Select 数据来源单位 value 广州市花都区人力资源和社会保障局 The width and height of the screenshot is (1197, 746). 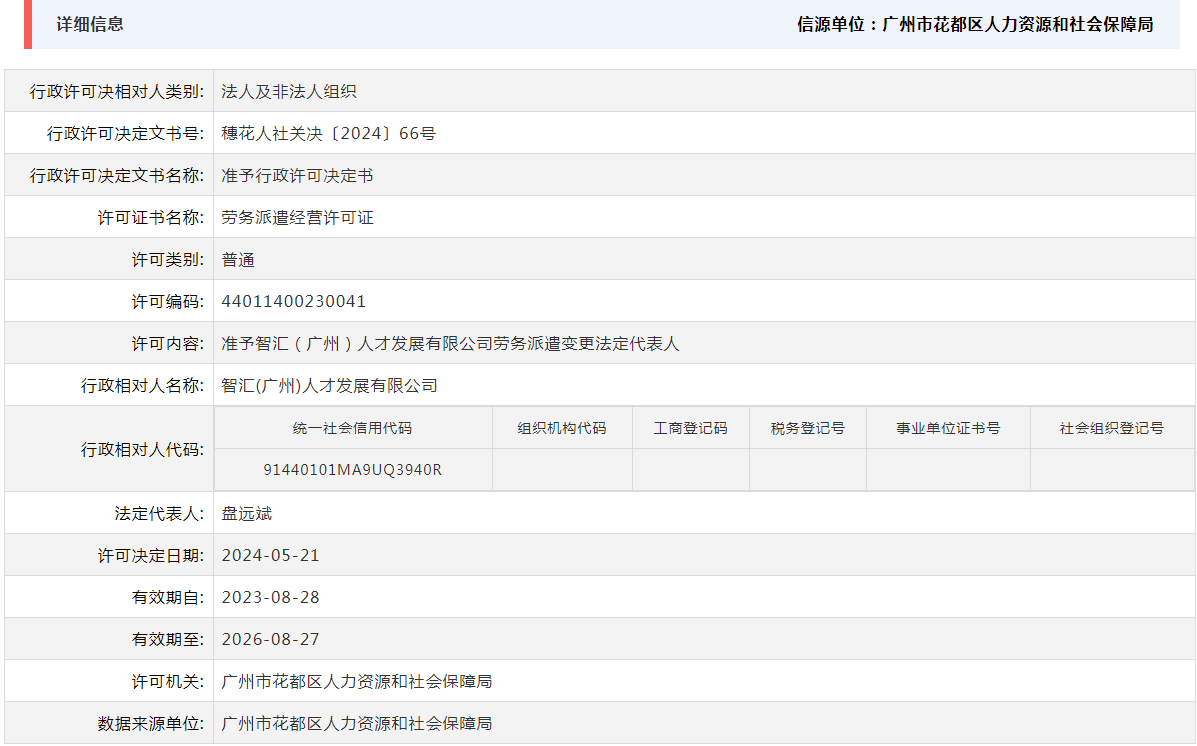click(357, 724)
